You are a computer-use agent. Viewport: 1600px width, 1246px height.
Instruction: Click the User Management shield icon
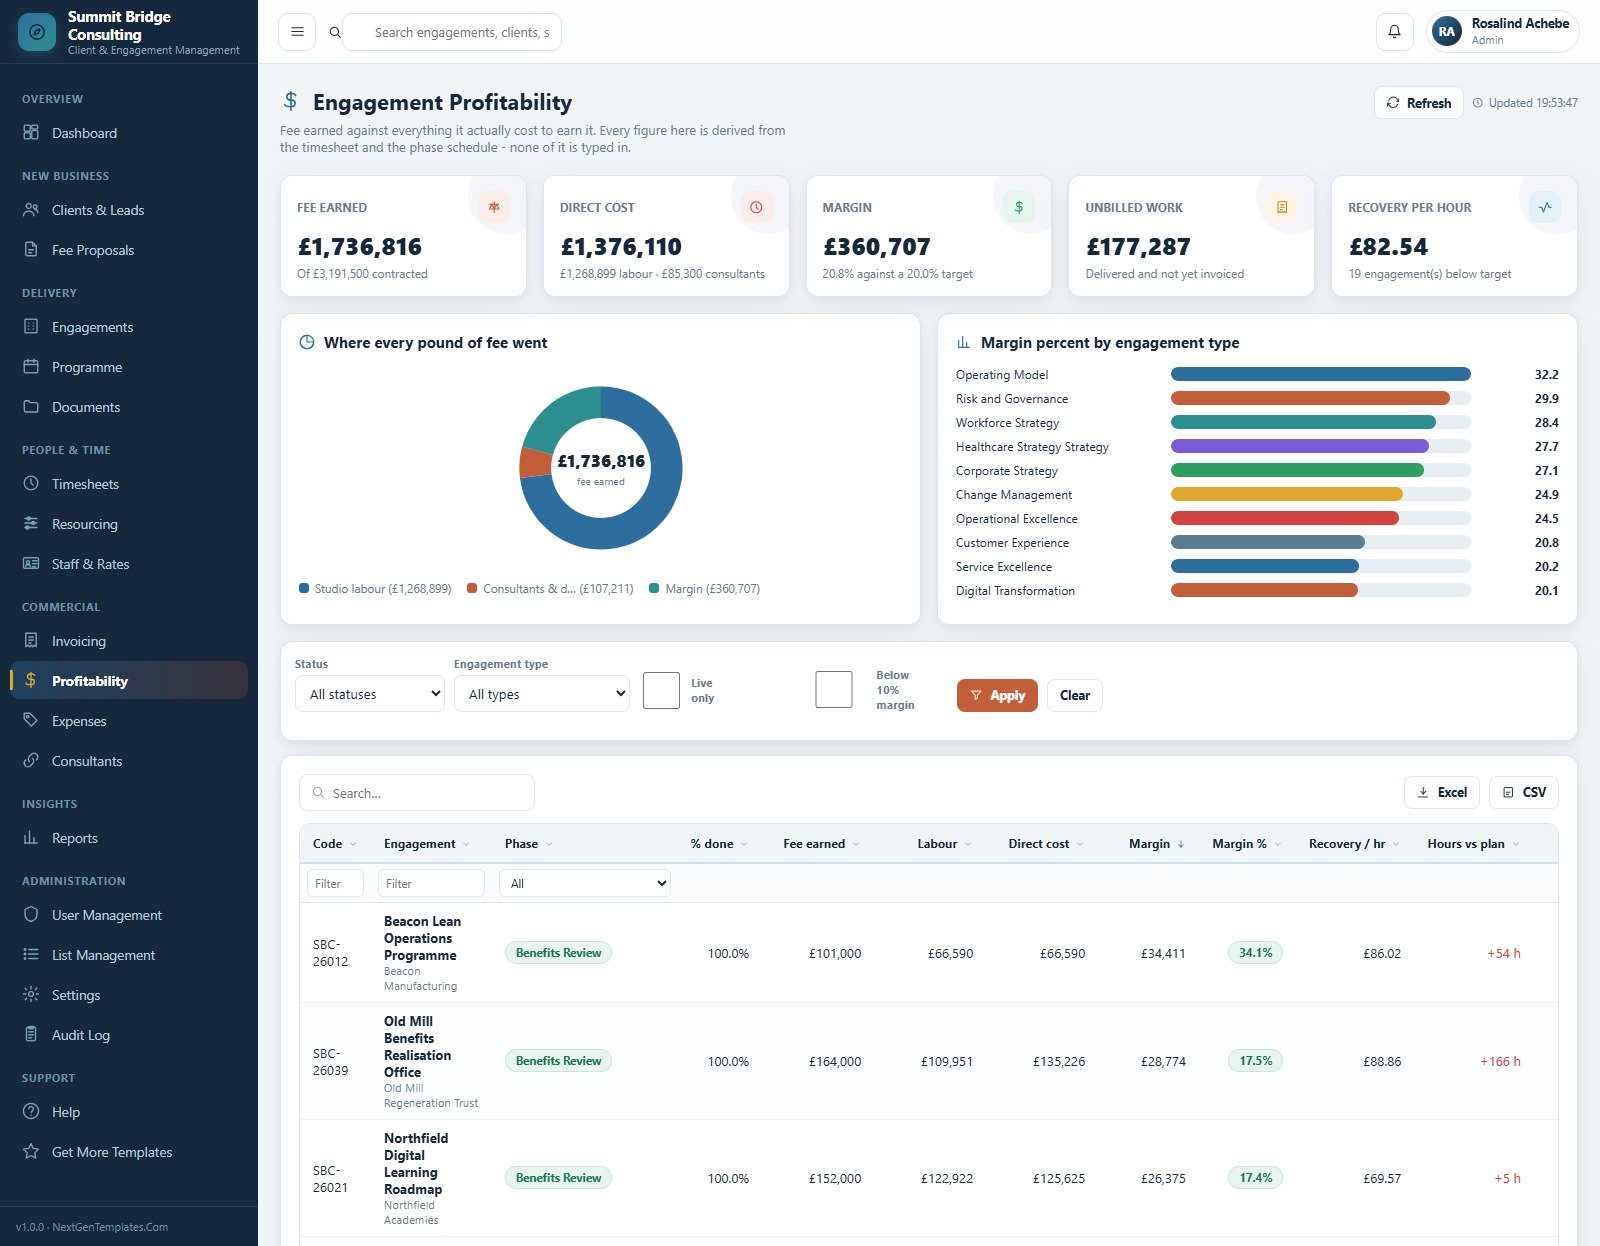click(x=31, y=915)
